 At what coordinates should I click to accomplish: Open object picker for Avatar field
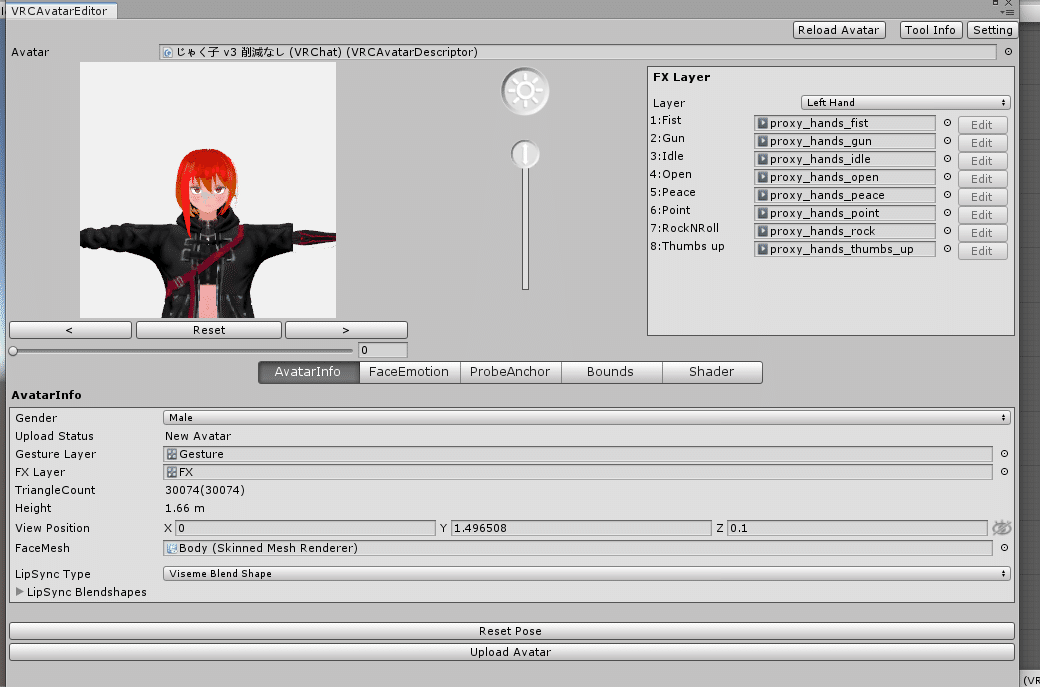1008,52
